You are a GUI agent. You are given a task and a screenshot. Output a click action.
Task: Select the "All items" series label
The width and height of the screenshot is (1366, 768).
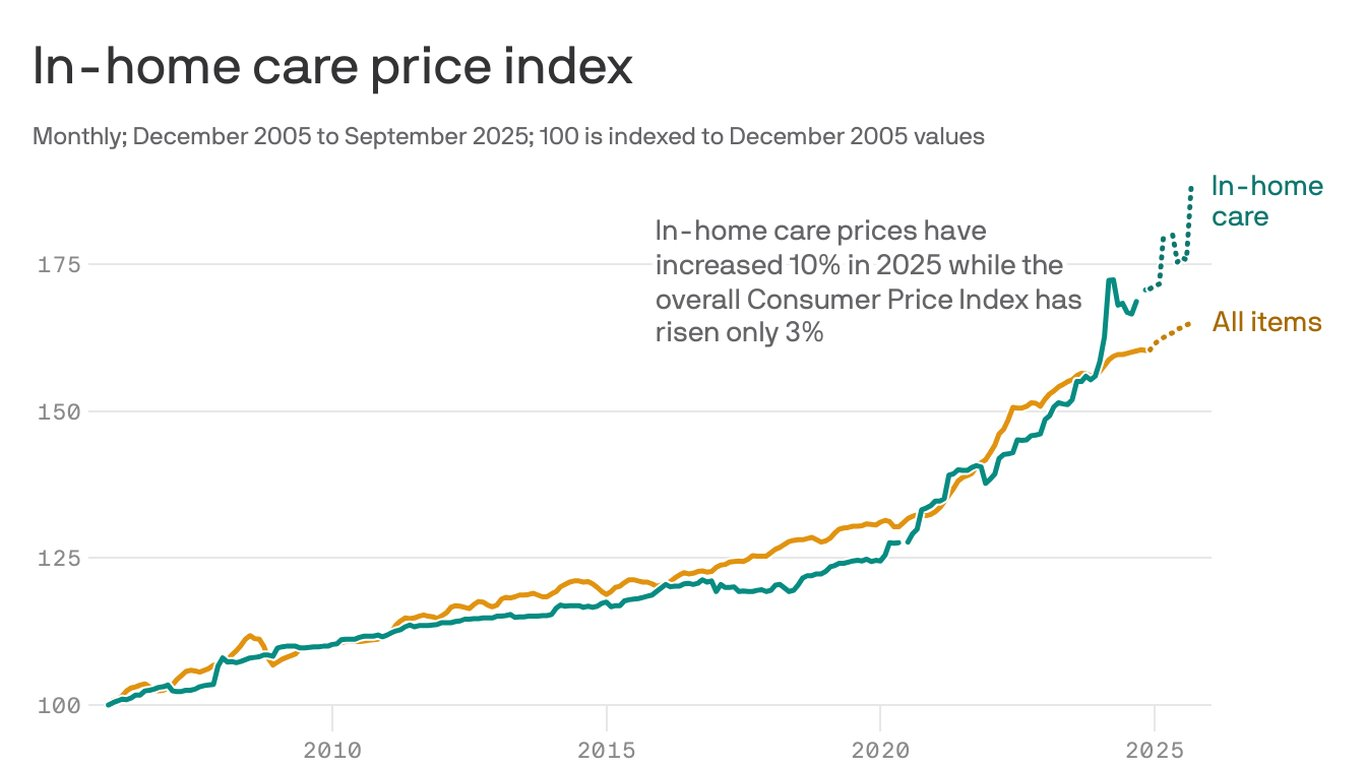coord(1266,323)
